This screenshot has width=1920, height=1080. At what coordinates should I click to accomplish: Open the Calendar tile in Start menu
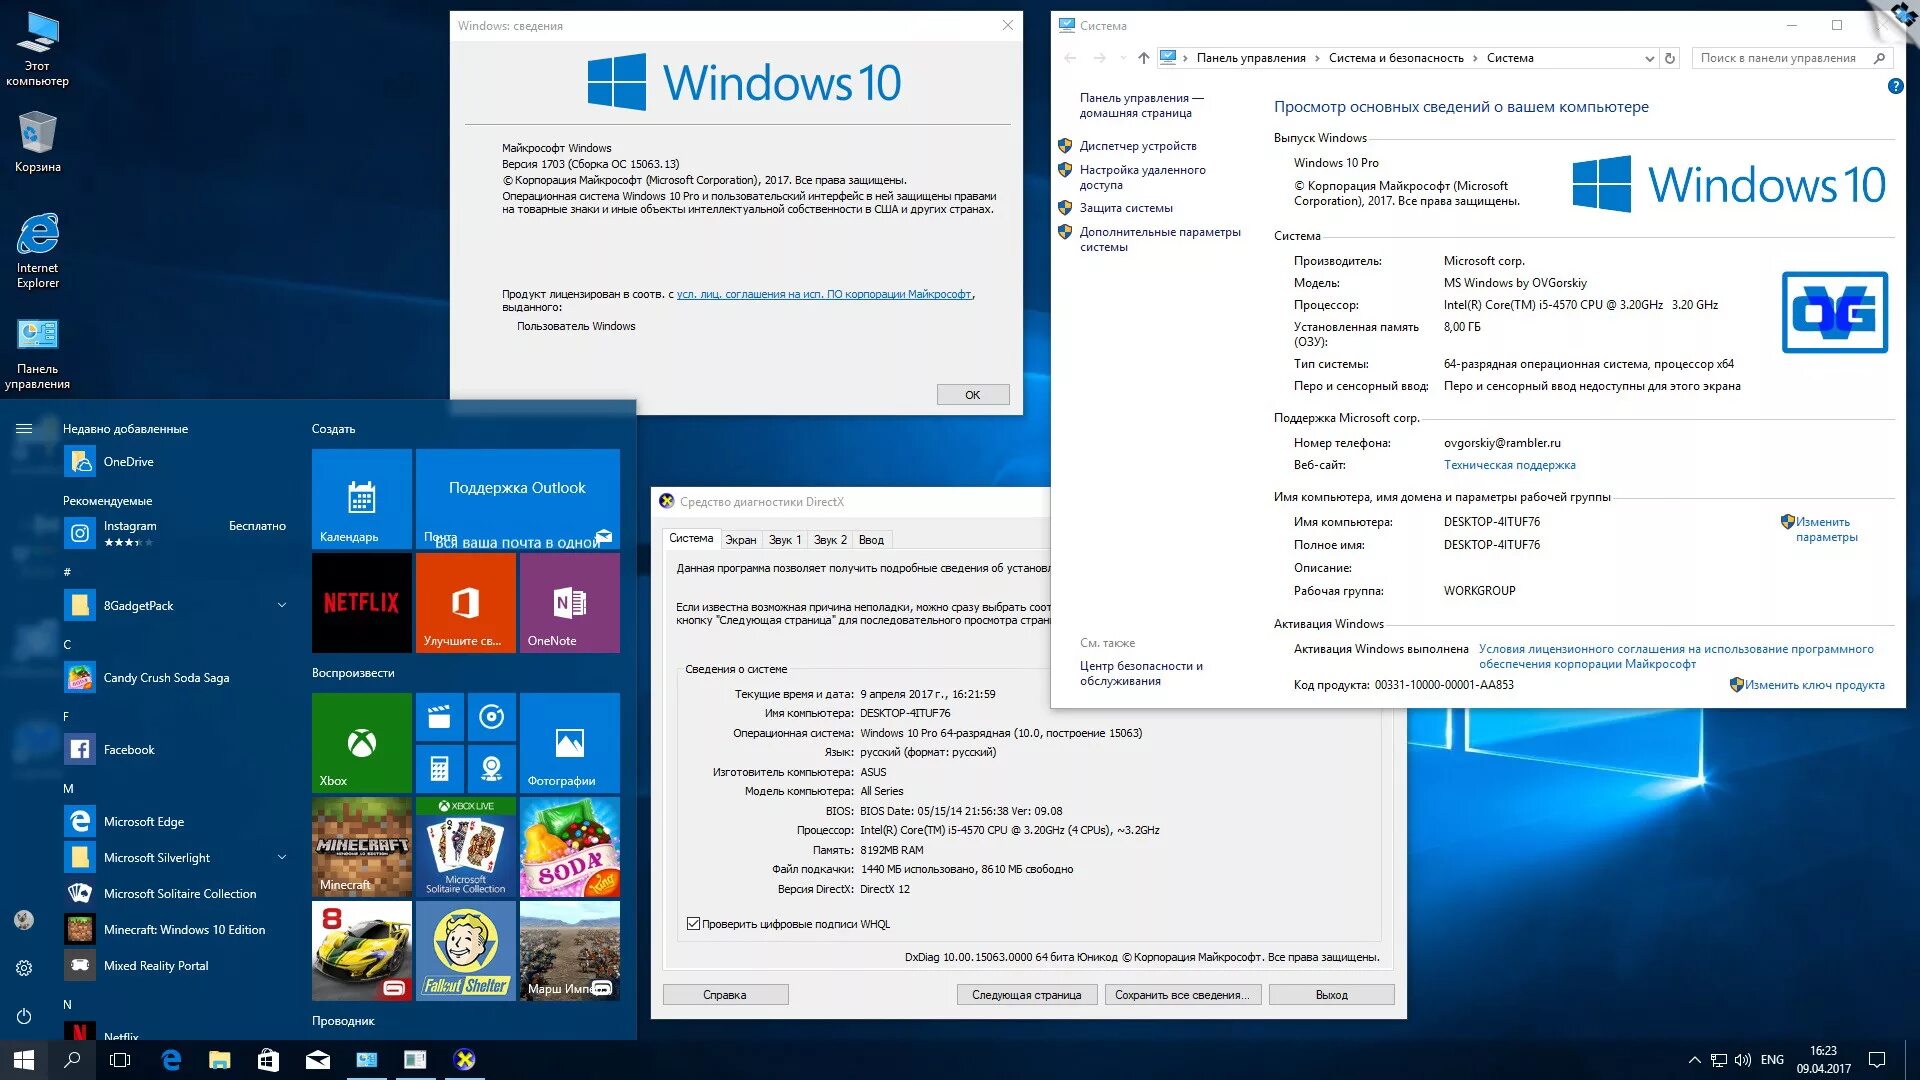tap(361, 498)
